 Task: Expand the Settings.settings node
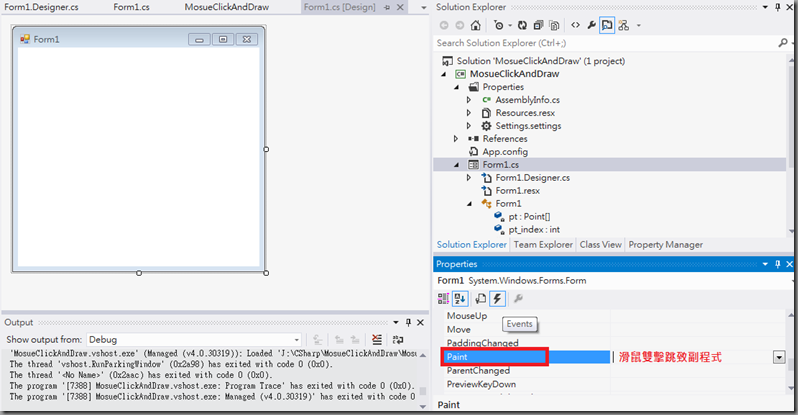(469, 126)
